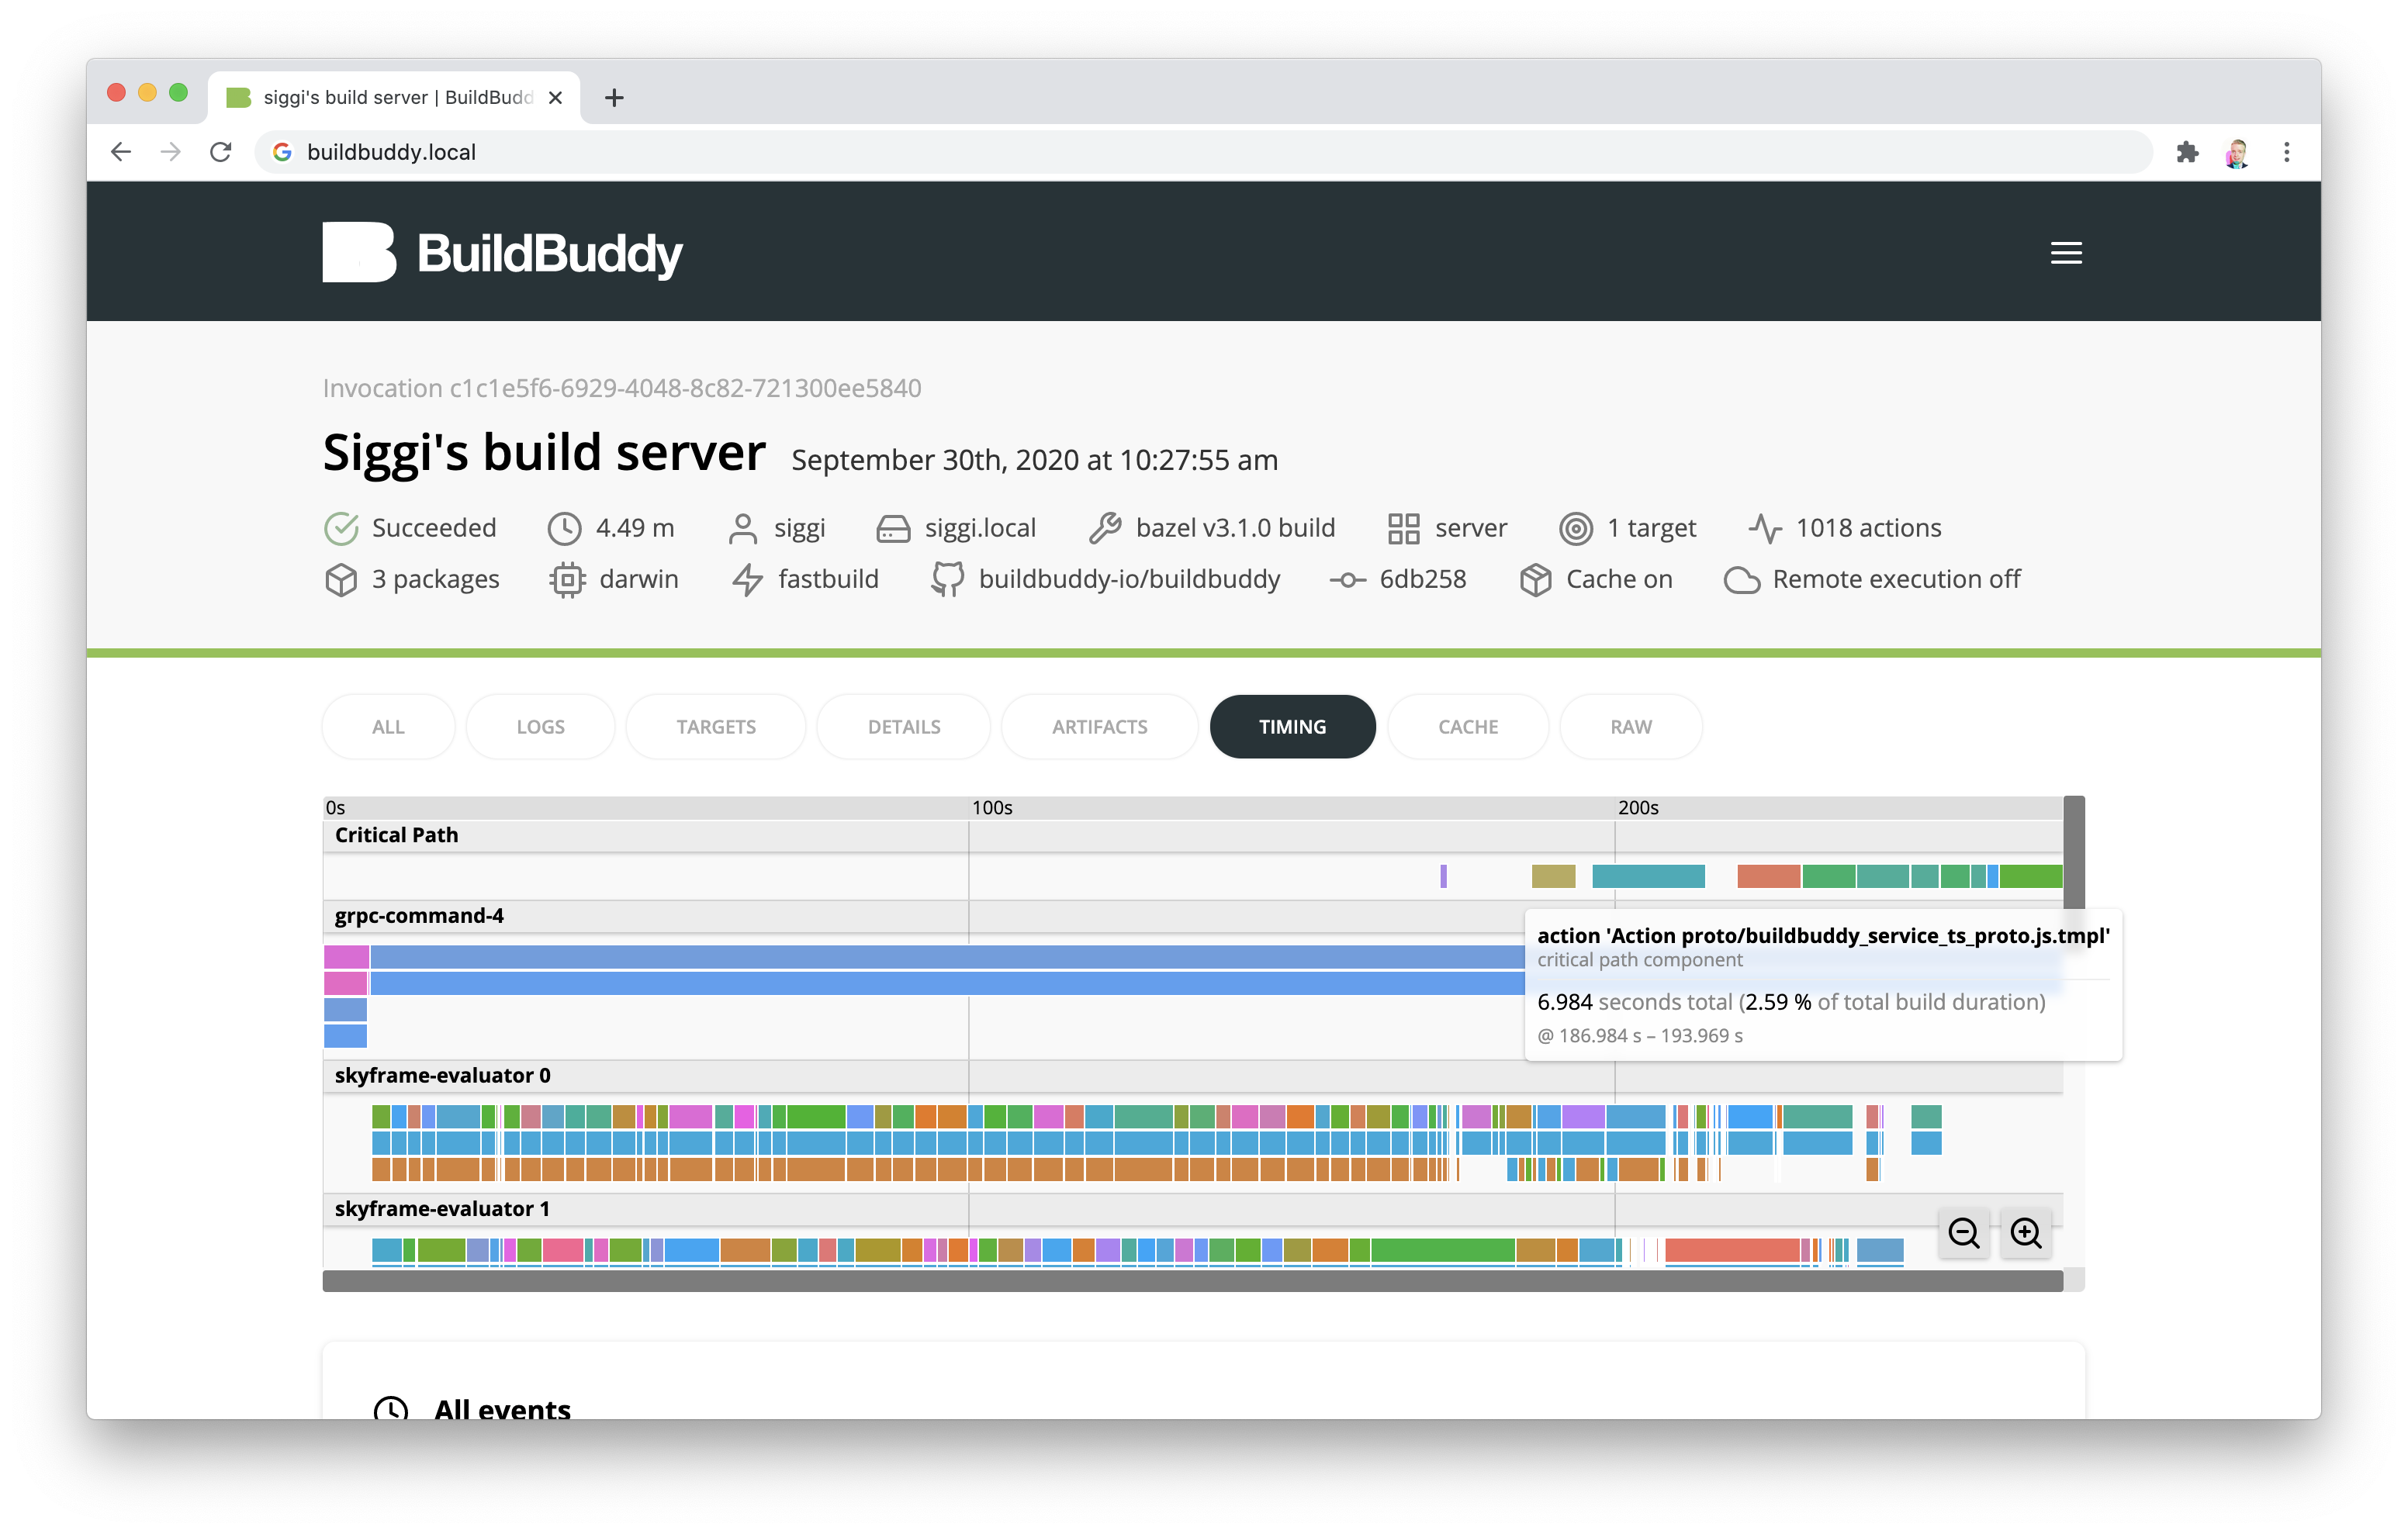Click the browser back arrow
Viewport: 2408px width, 1534px height.
(121, 152)
